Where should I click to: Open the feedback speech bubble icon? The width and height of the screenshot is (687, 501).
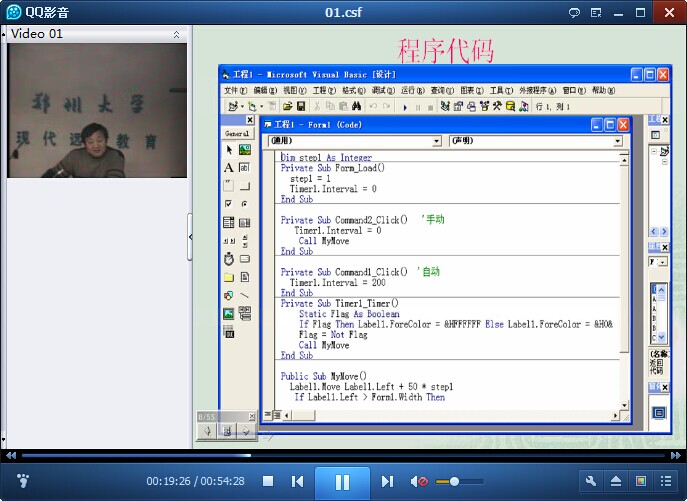coord(574,13)
